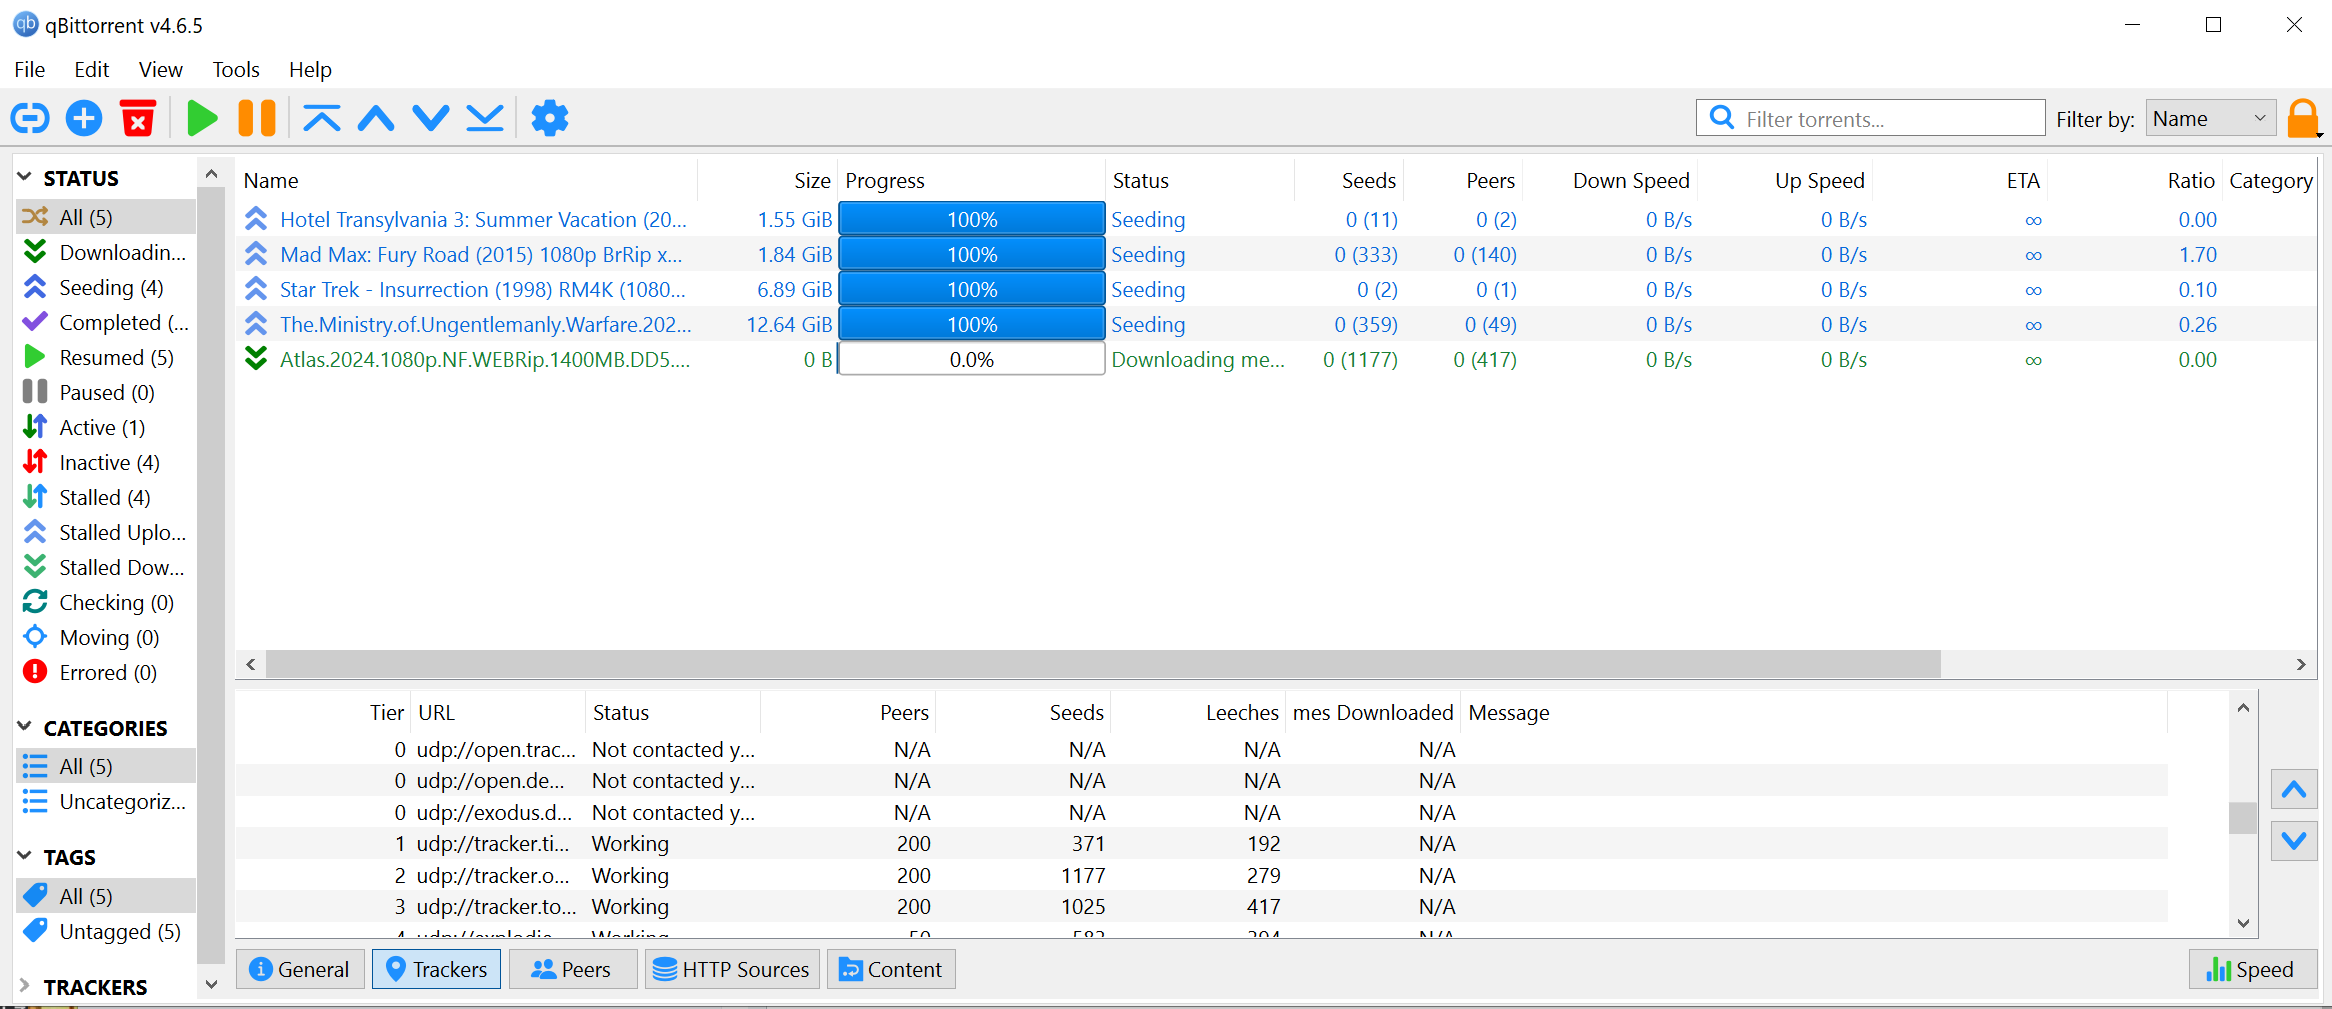The width and height of the screenshot is (2332, 1009).
Task: Select All (5) under Status
Action: [106, 217]
